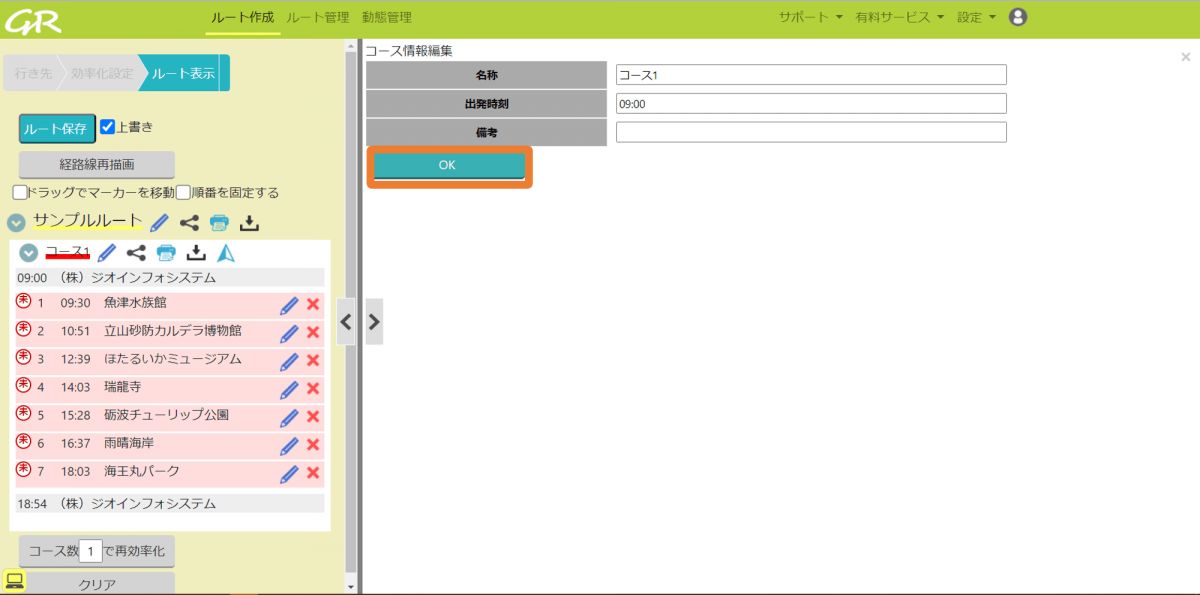
Task: Edit 魚津水族館 stop with pencil icon
Action: pos(290,305)
